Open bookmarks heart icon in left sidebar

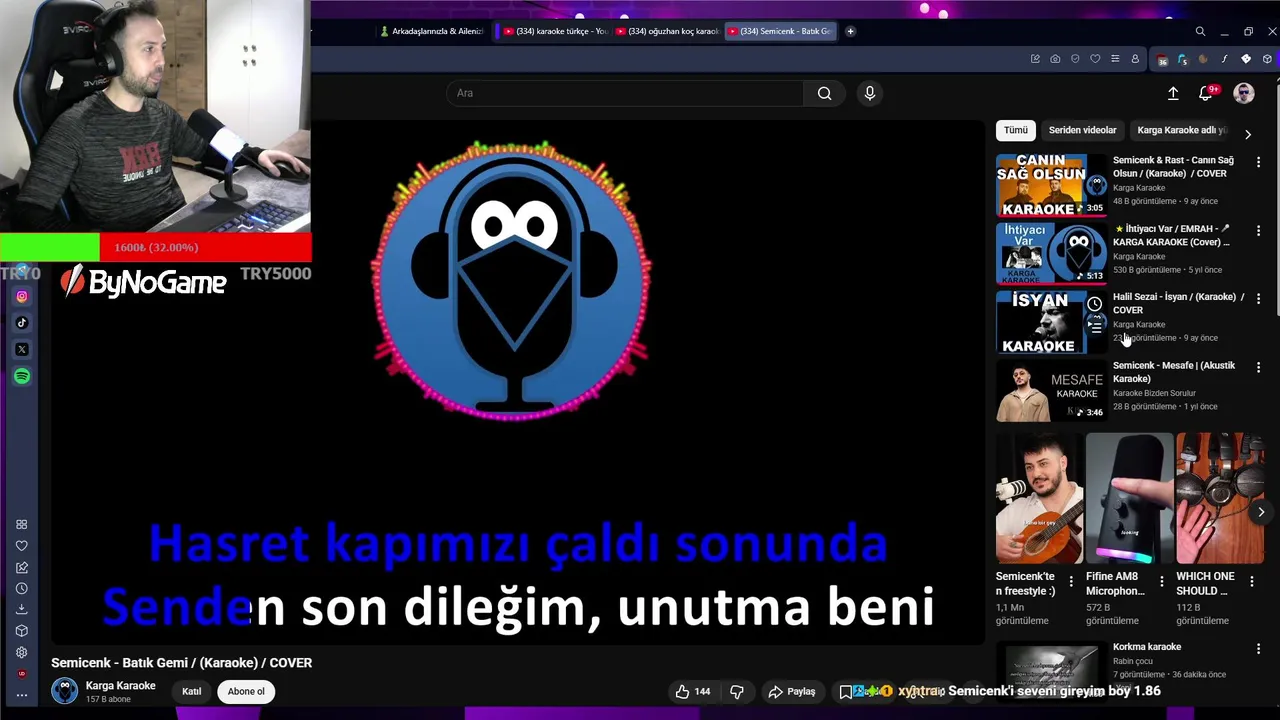tap(22, 546)
